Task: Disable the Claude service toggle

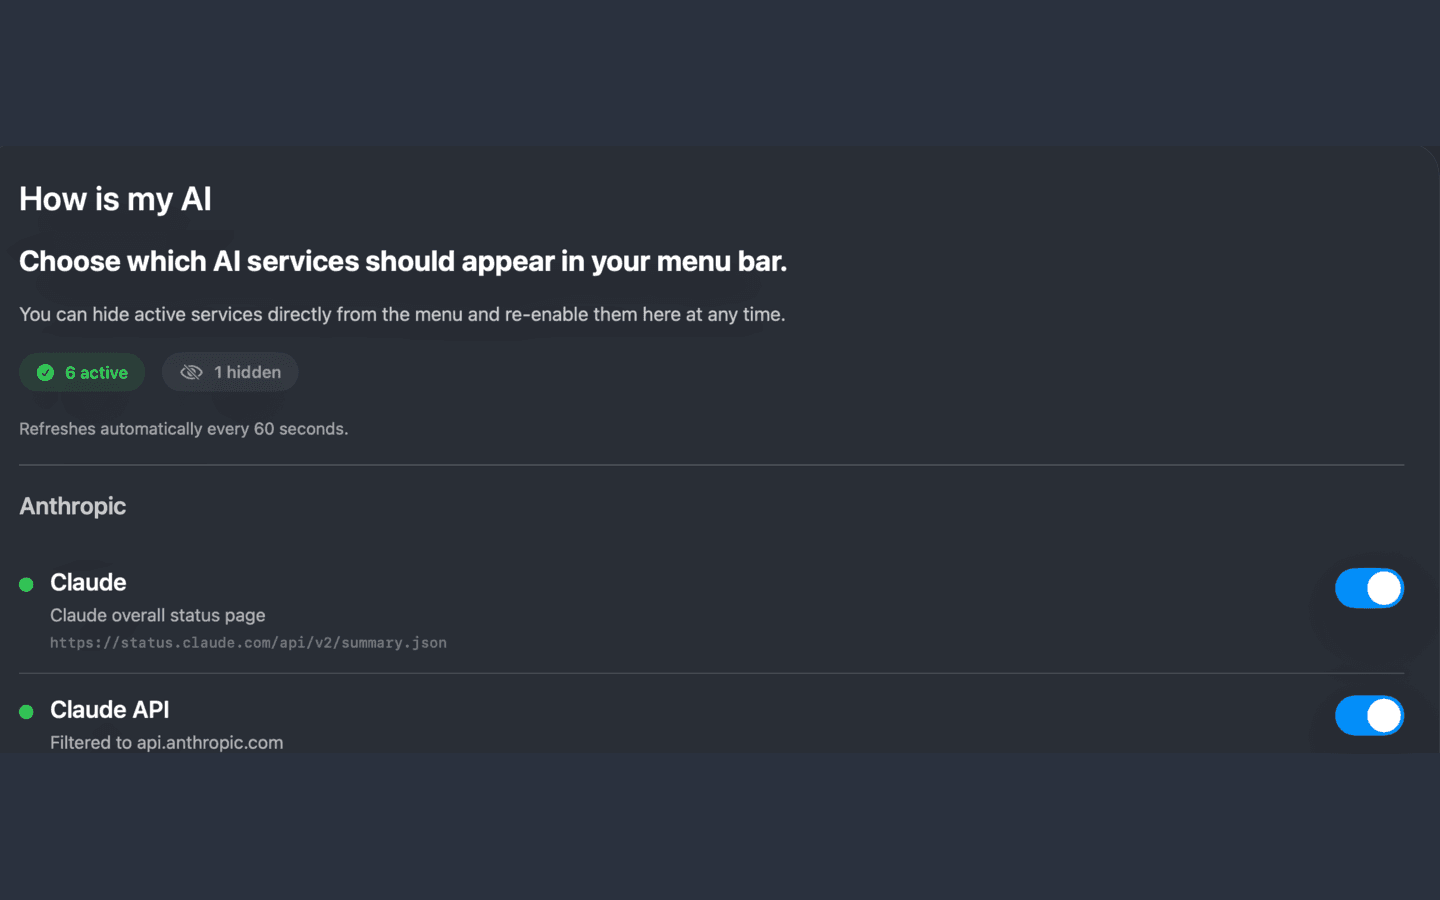Action: click(1369, 589)
